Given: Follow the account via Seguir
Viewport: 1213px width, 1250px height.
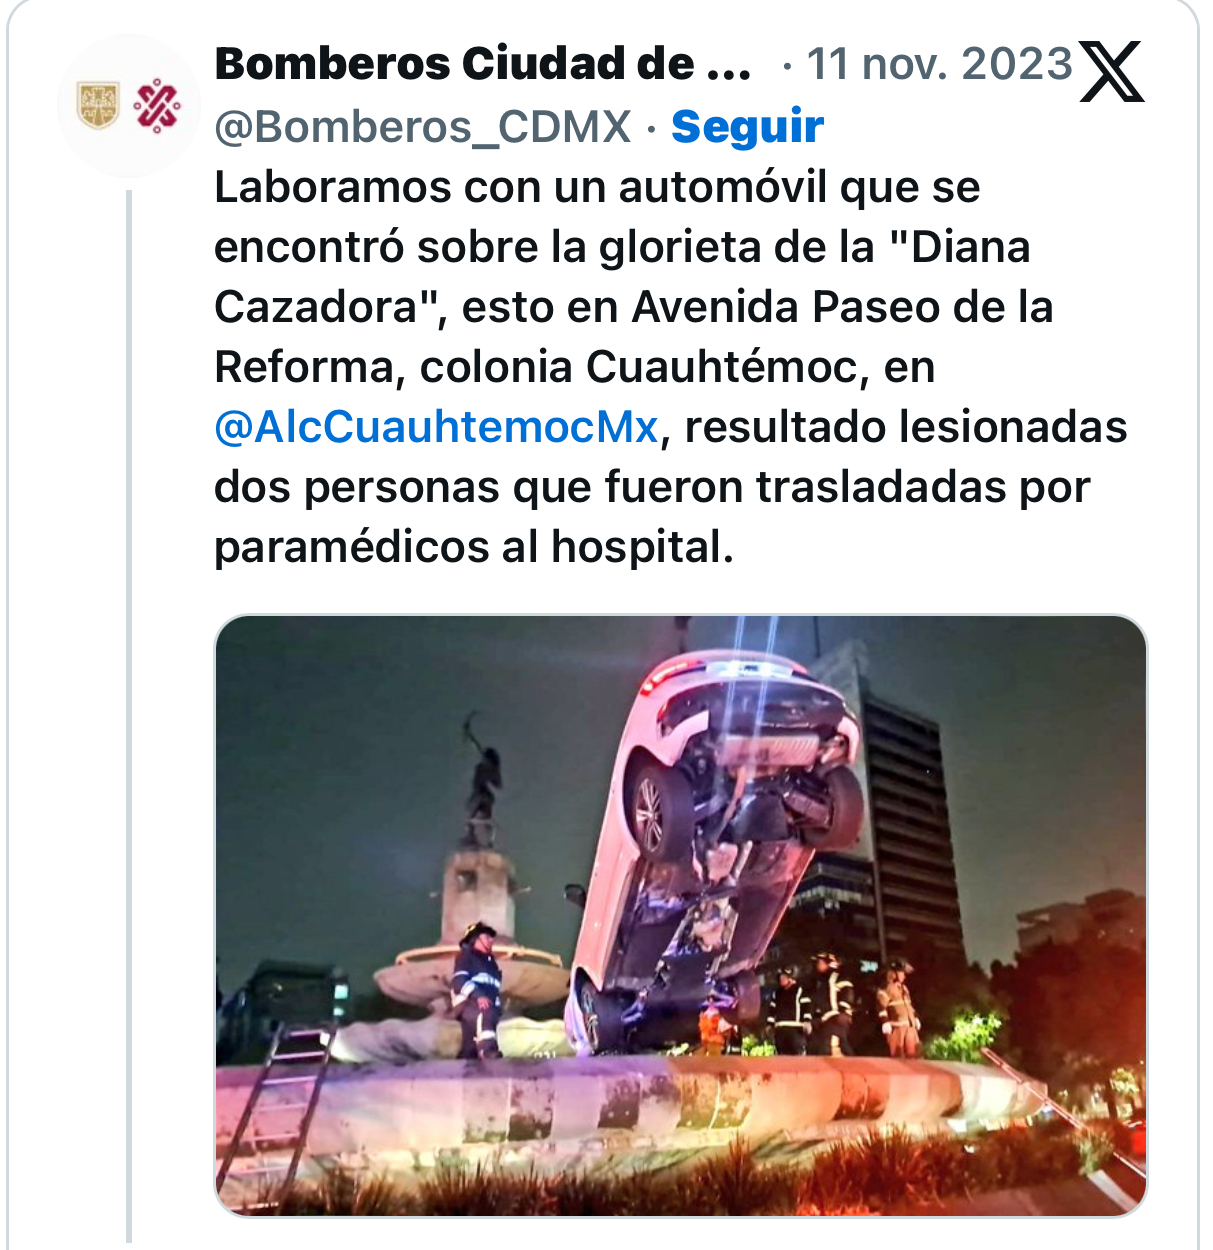Looking at the screenshot, I should 747,127.
